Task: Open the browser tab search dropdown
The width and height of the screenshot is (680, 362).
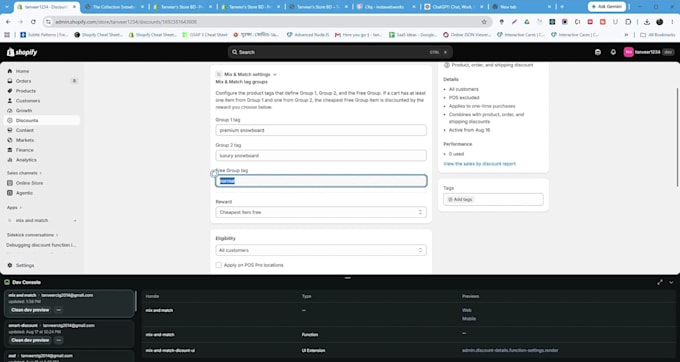Action: (x=7, y=7)
